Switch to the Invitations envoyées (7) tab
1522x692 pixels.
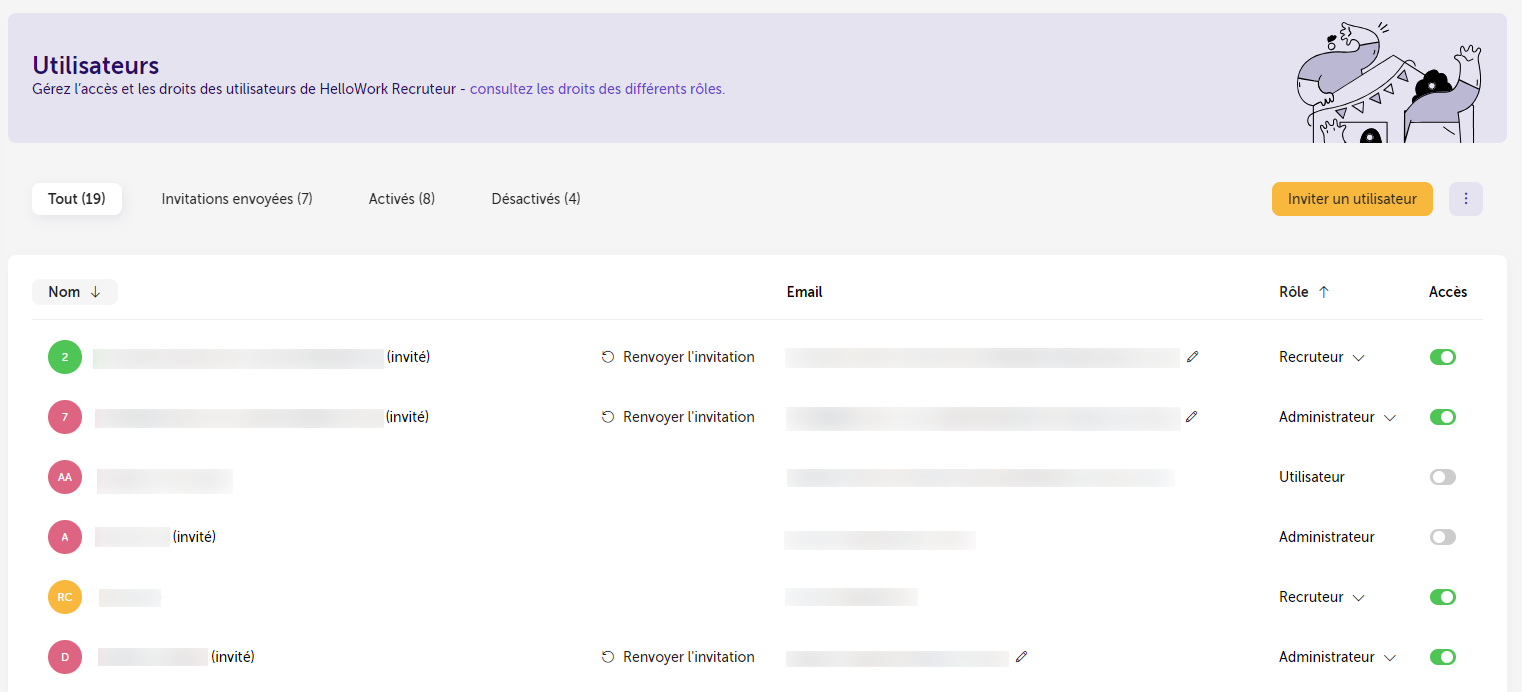[x=237, y=199]
